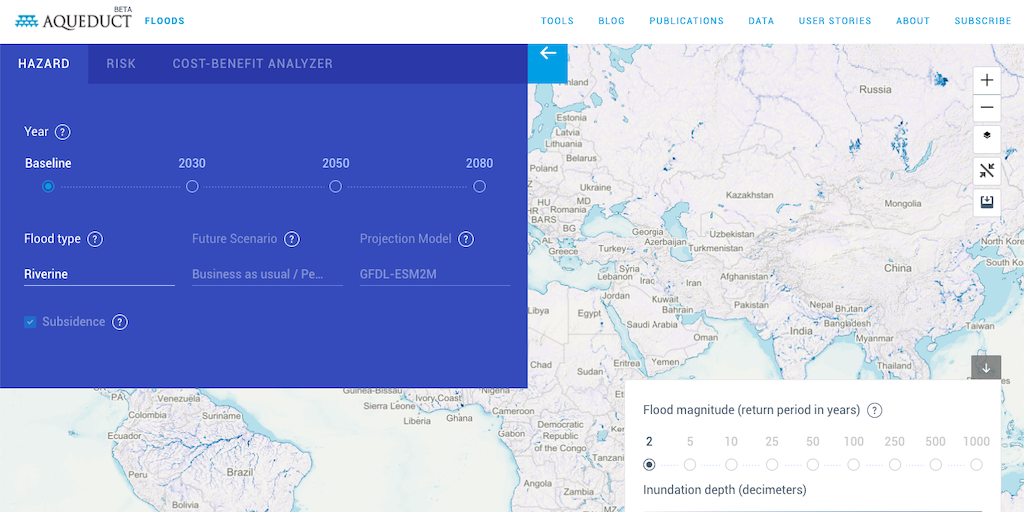
Task: Collapse the legend with down arrow
Action: click(986, 368)
